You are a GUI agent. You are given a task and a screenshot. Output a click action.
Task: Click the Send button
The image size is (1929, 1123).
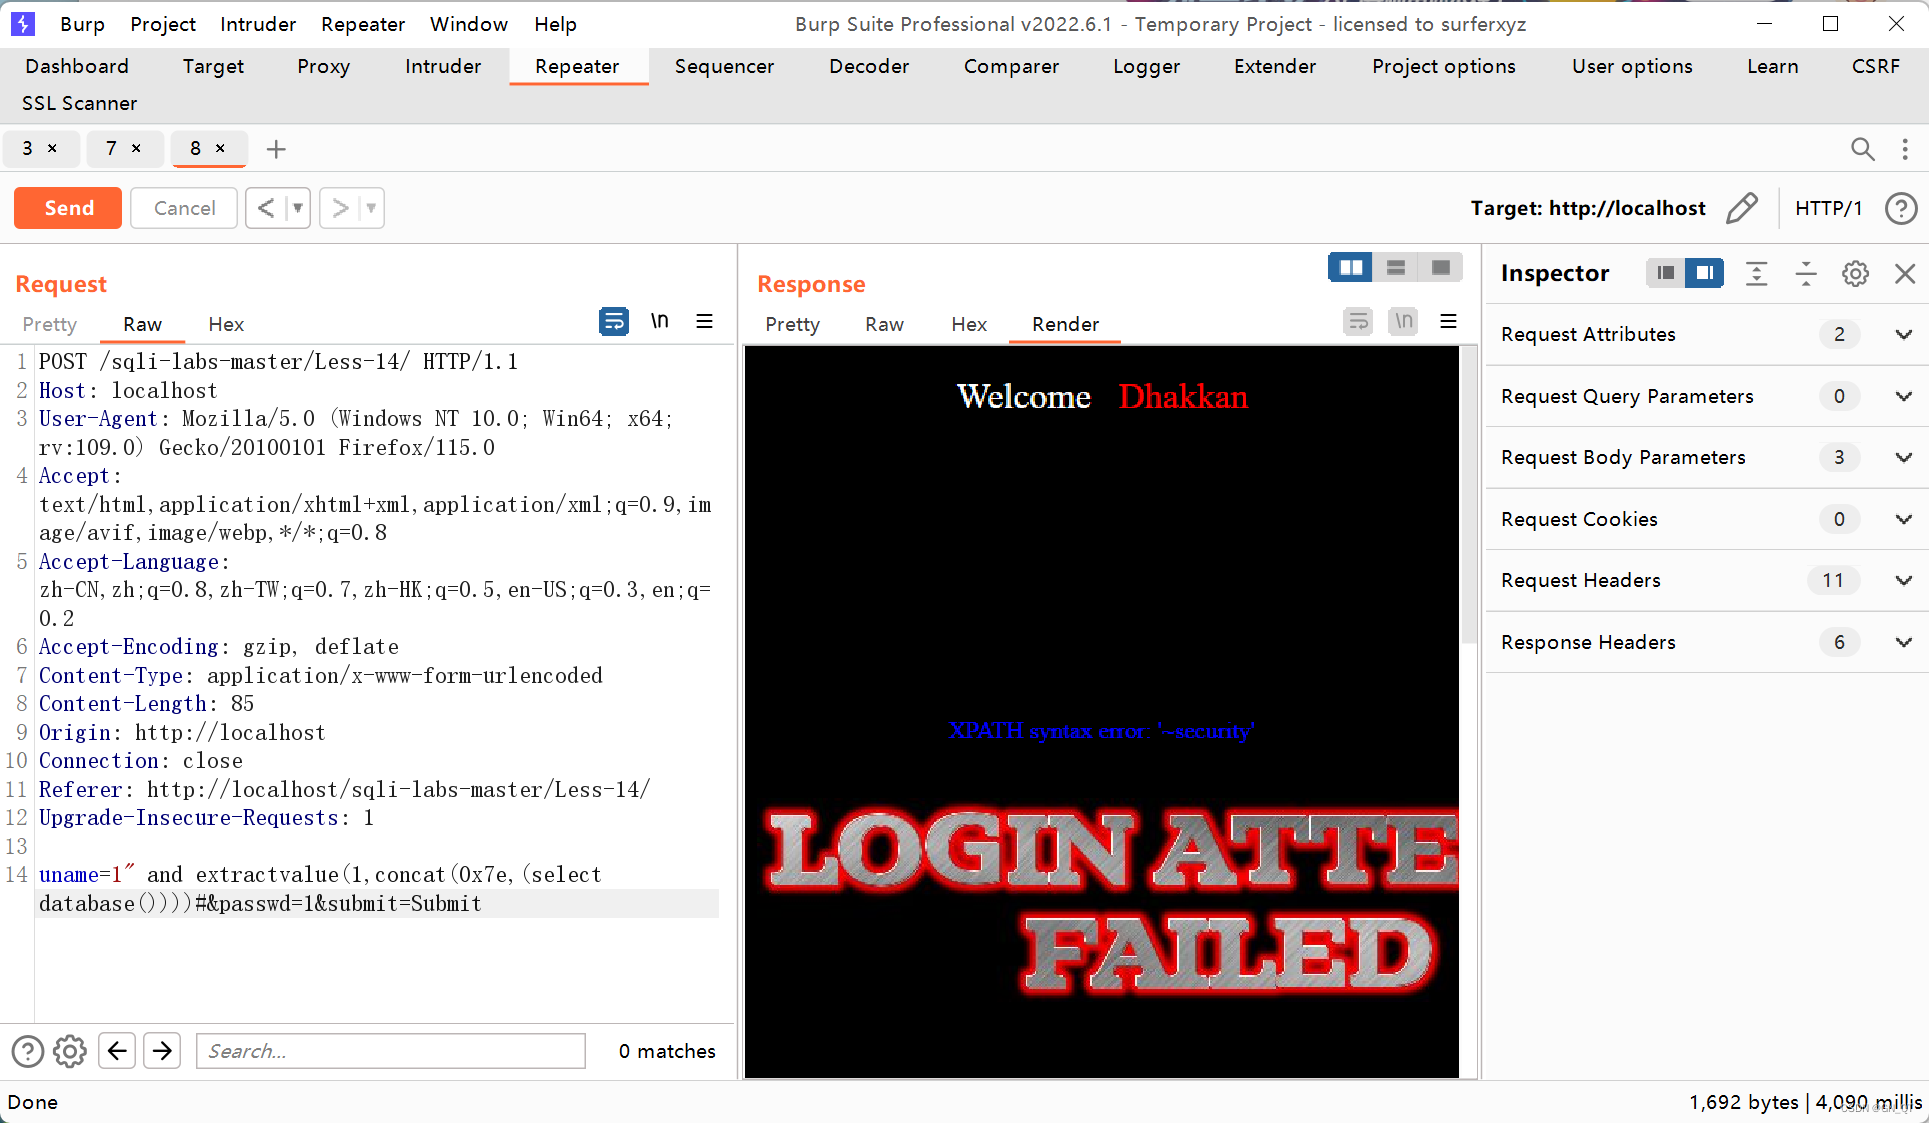68,208
